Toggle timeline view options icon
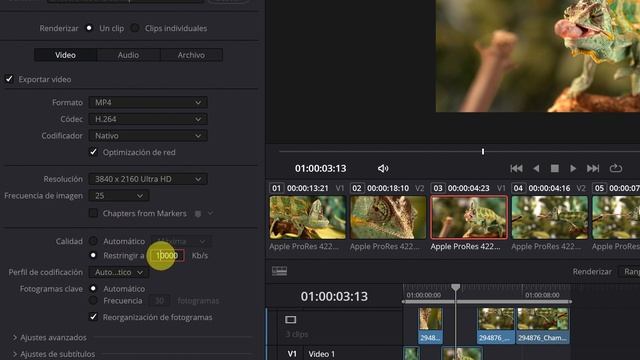 (280, 271)
